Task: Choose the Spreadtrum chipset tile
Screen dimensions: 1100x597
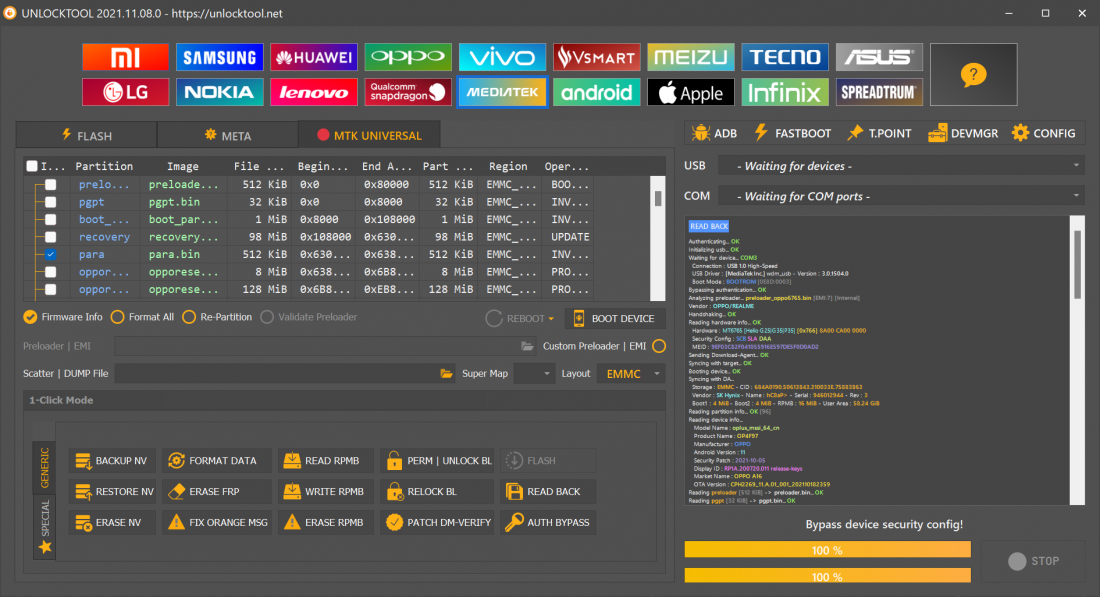Action: tap(879, 92)
